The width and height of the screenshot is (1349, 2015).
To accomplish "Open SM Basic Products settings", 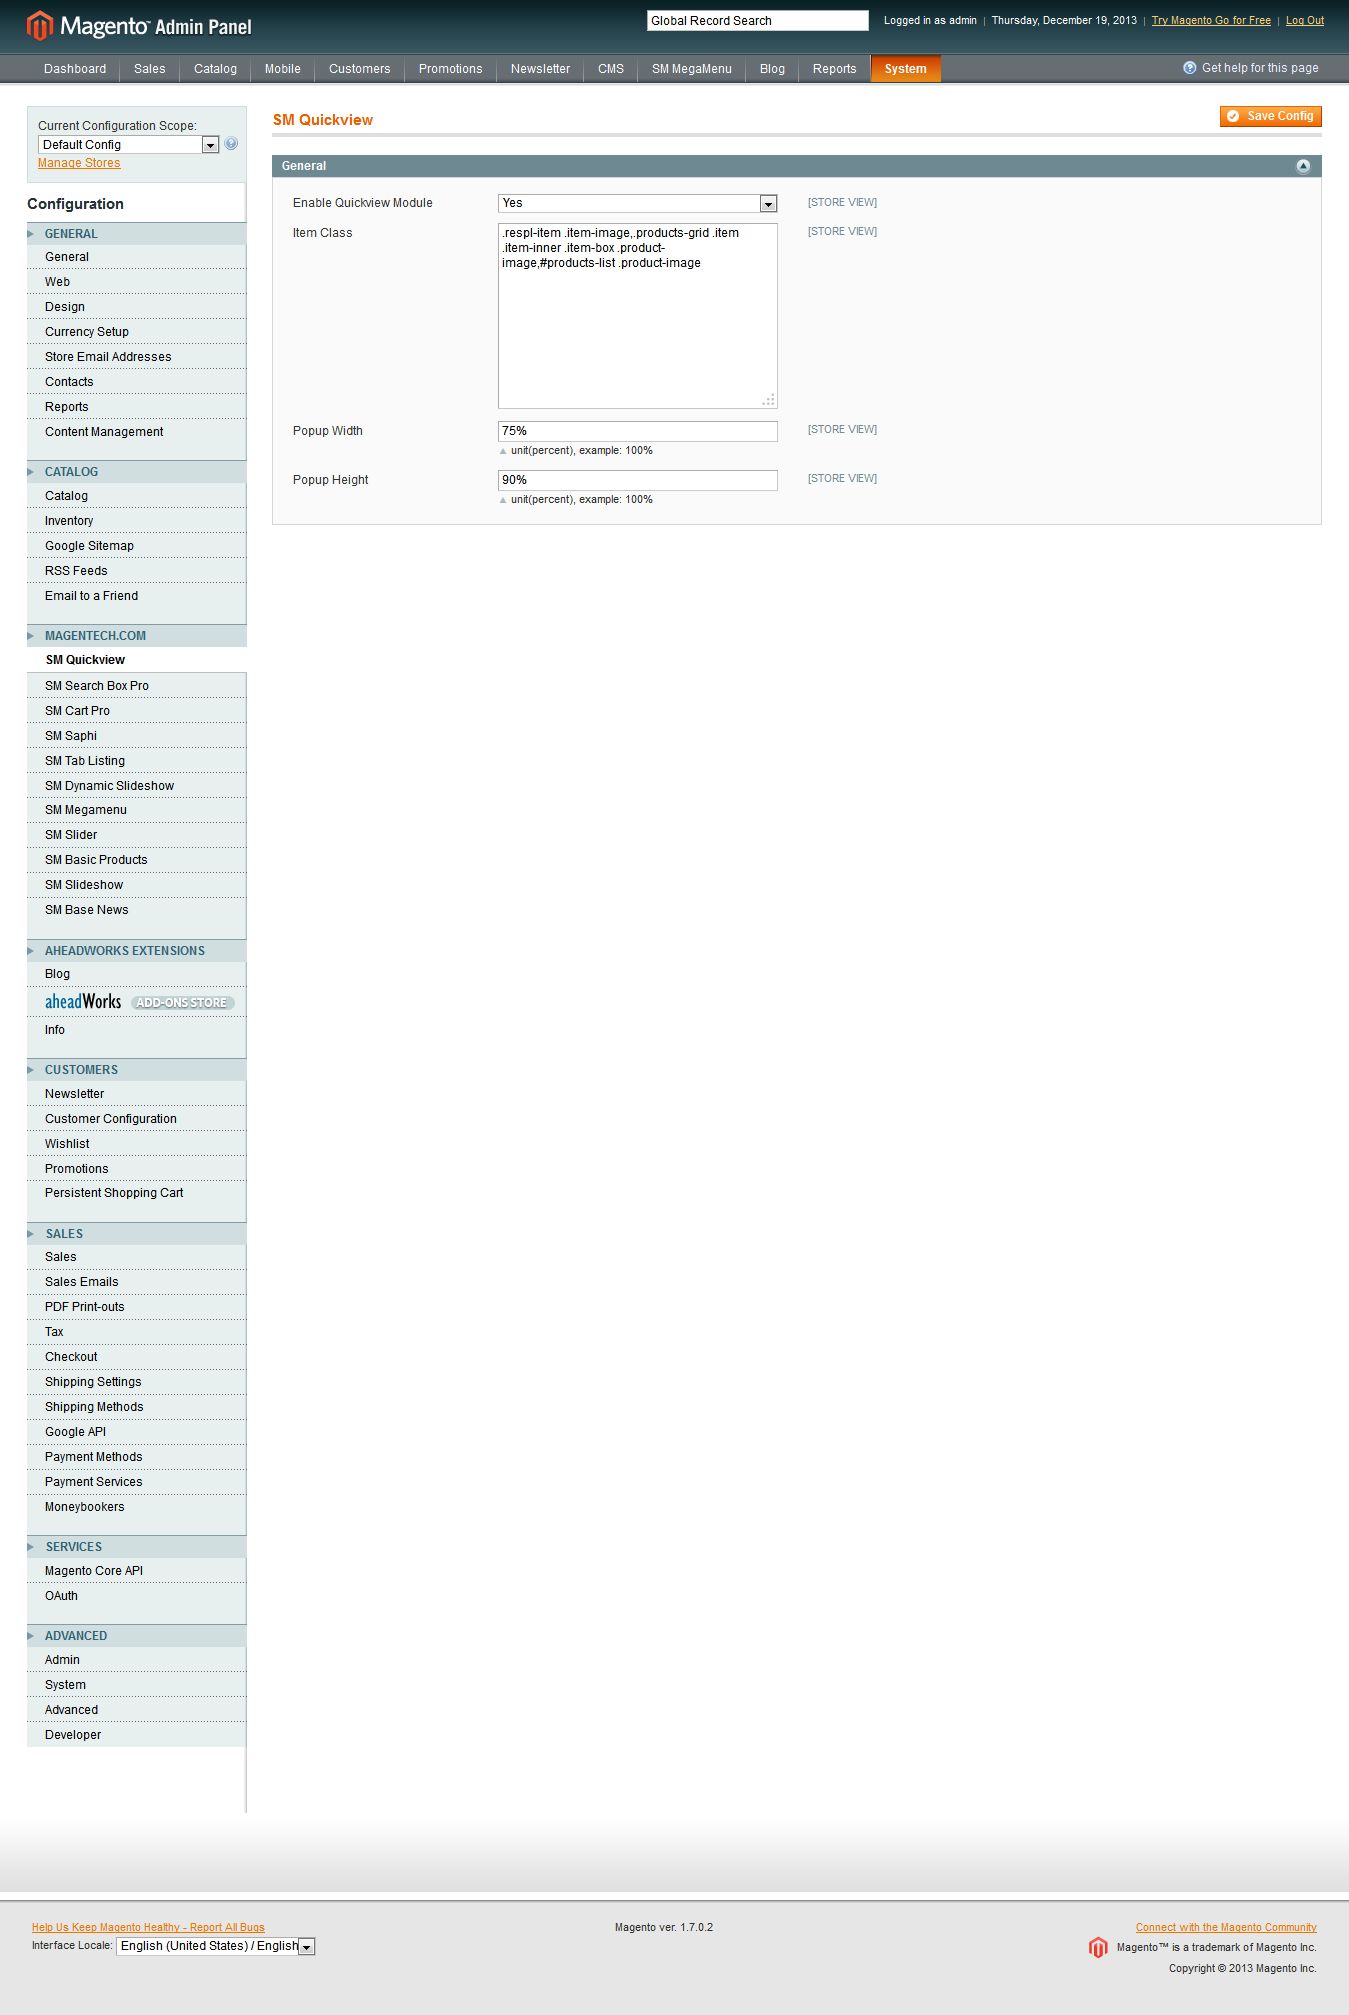I will 136,860.
